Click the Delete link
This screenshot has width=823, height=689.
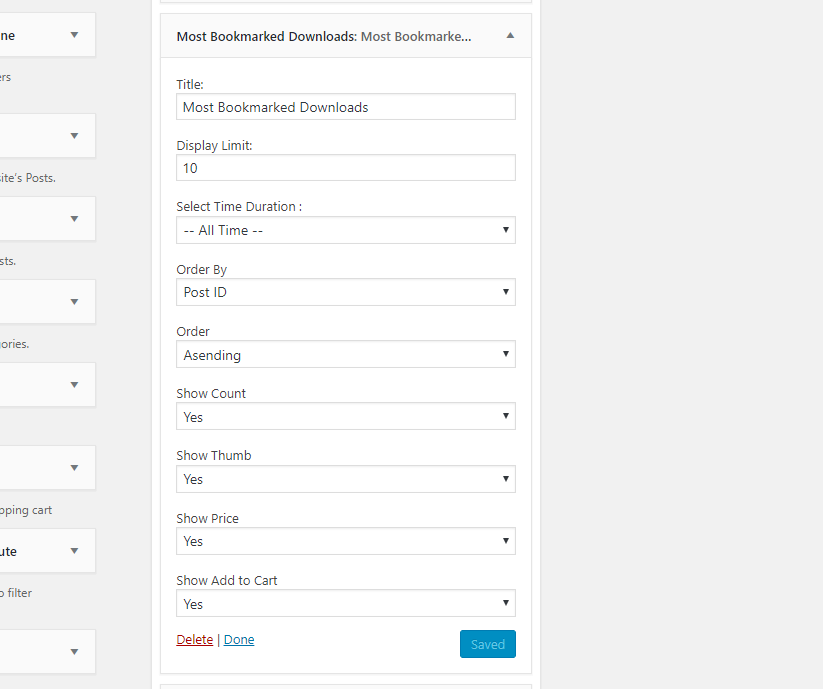pos(194,640)
